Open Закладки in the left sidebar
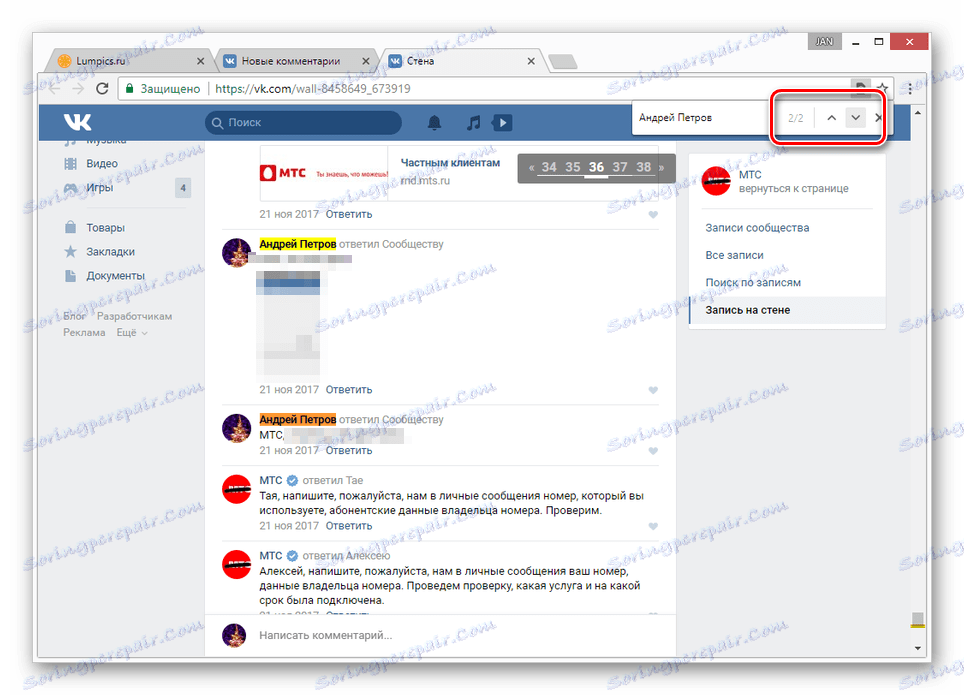 pyautogui.click(x=110, y=252)
